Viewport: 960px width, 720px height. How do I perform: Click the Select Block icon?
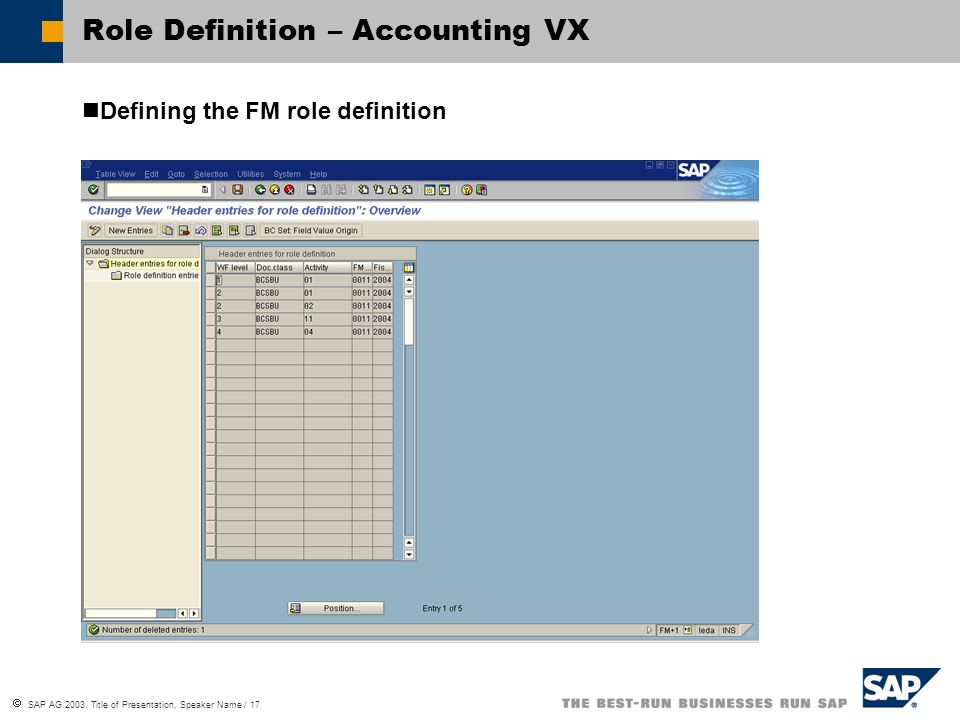tap(233, 230)
